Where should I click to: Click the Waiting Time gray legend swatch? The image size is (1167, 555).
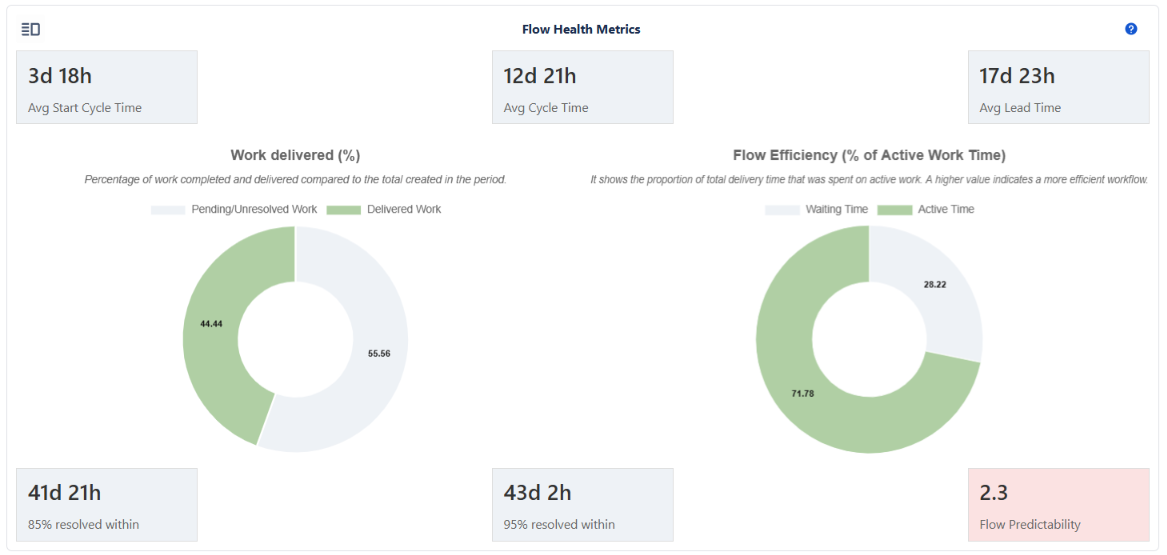[782, 210]
